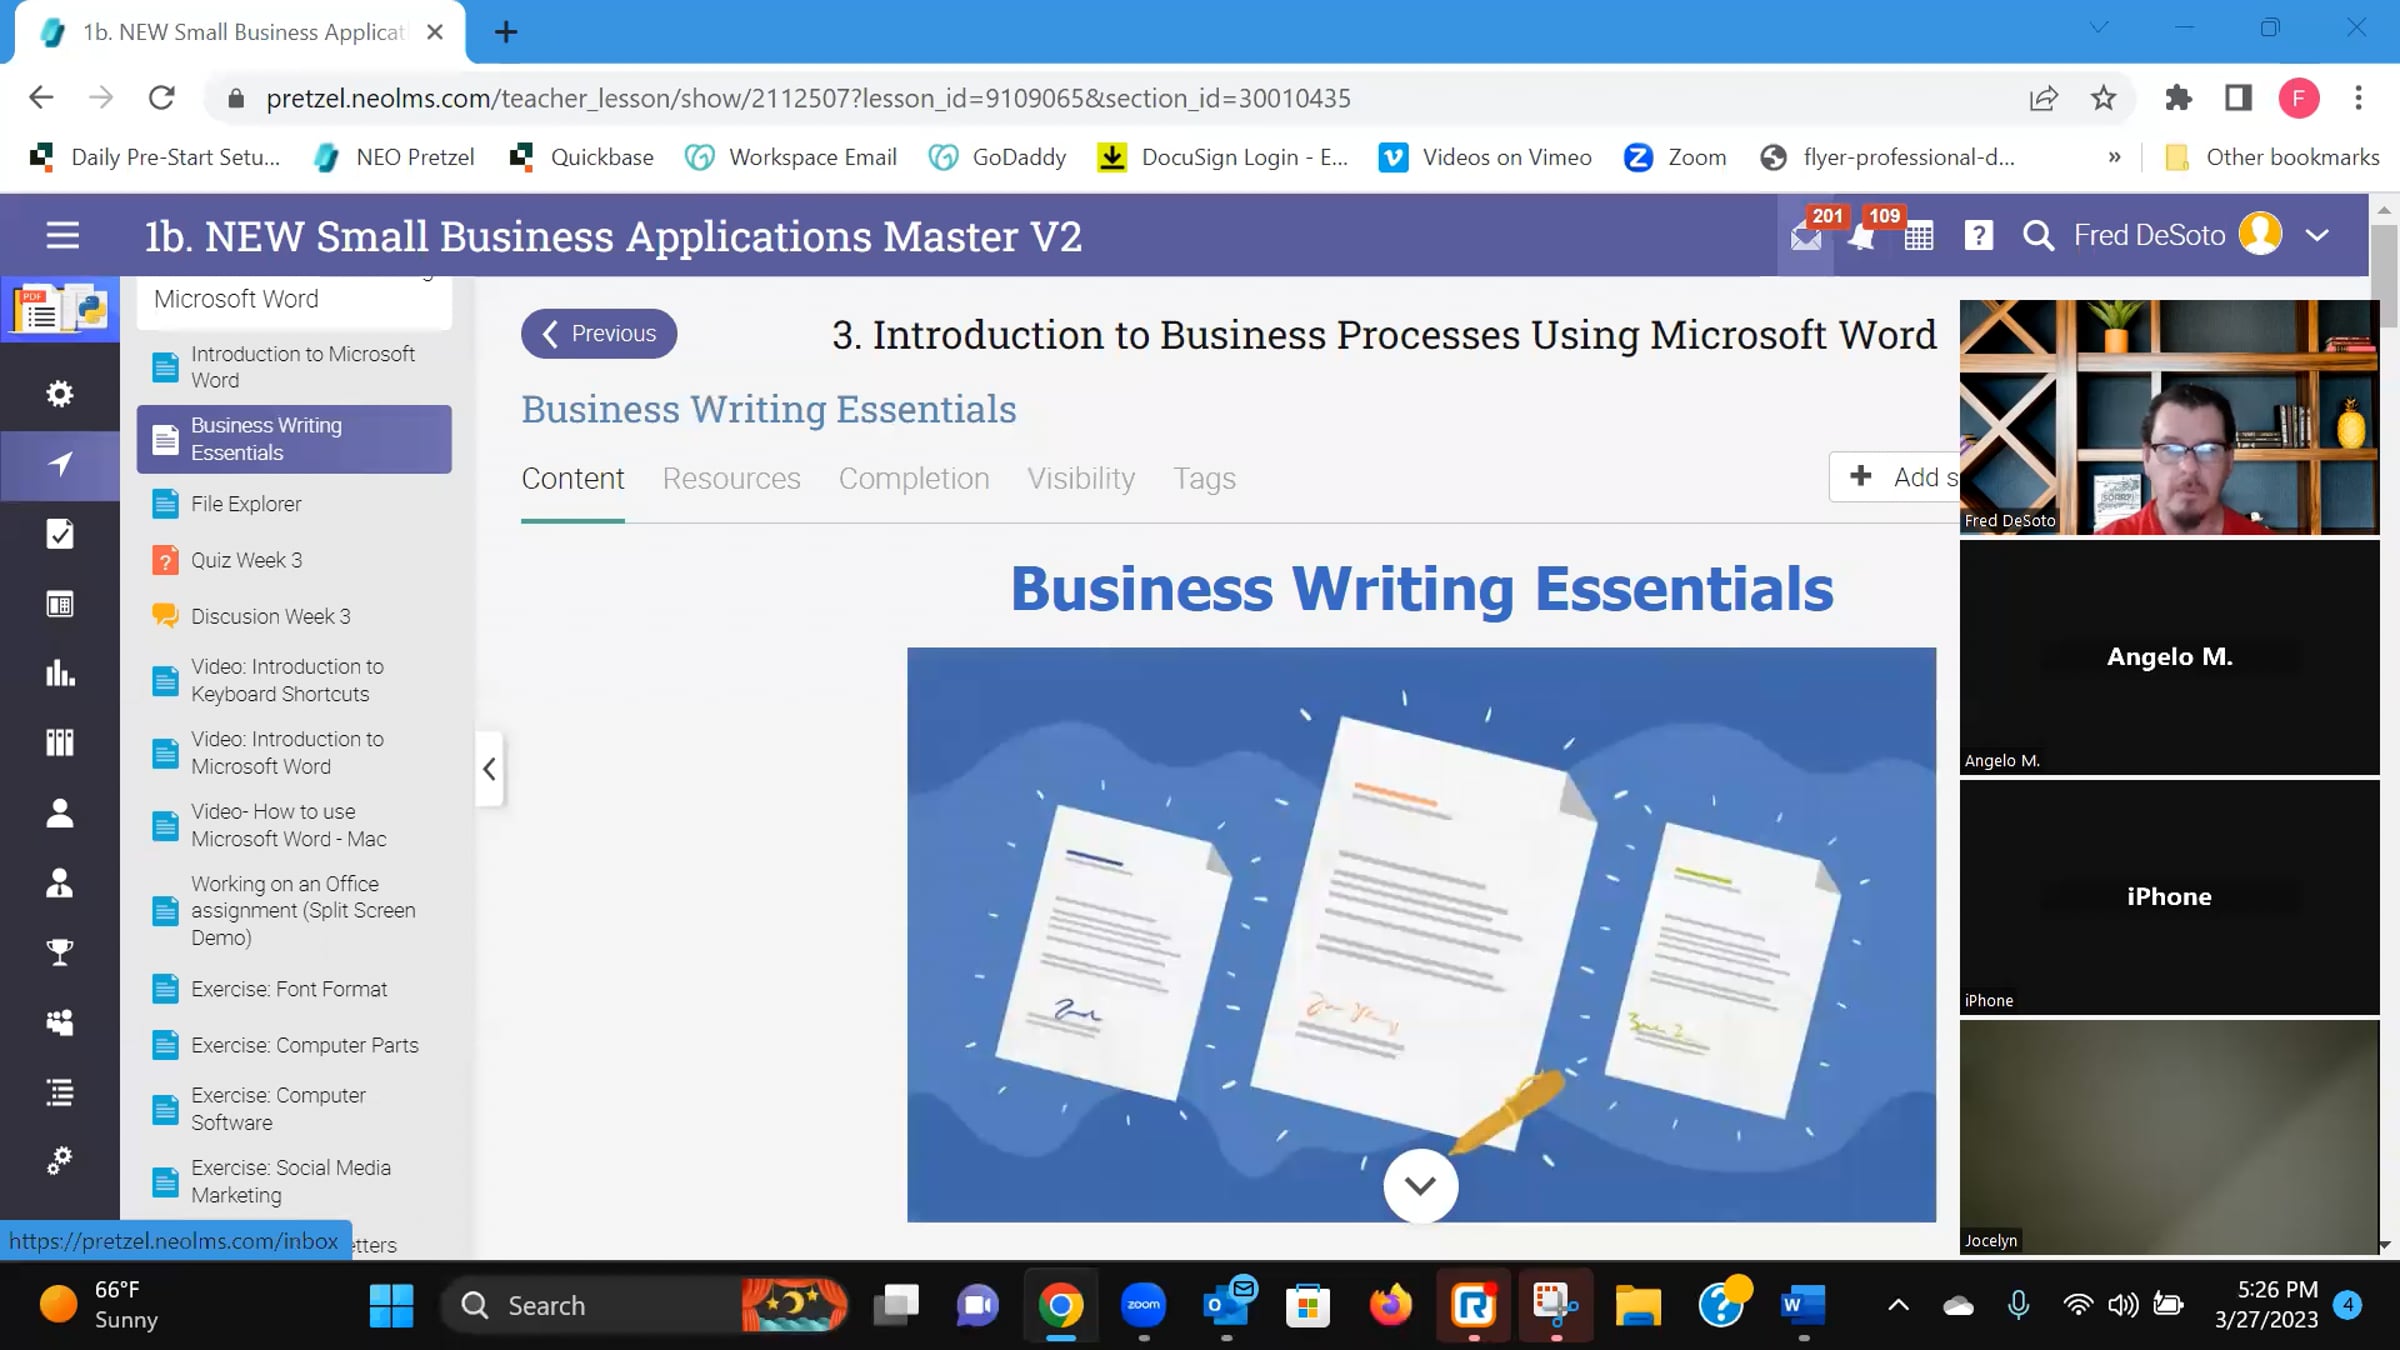Click the scroll-down chevron on image
This screenshot has height=1350, width=2400.
[1420, 1186]
